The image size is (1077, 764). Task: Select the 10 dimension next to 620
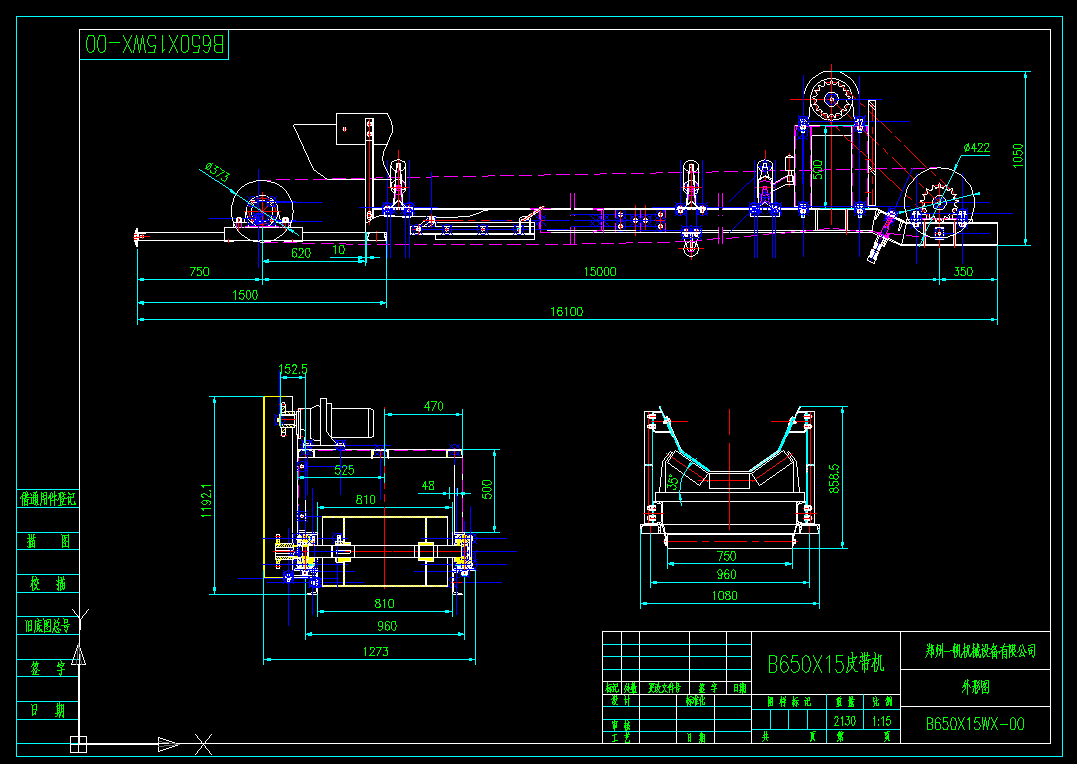(339, 250)
